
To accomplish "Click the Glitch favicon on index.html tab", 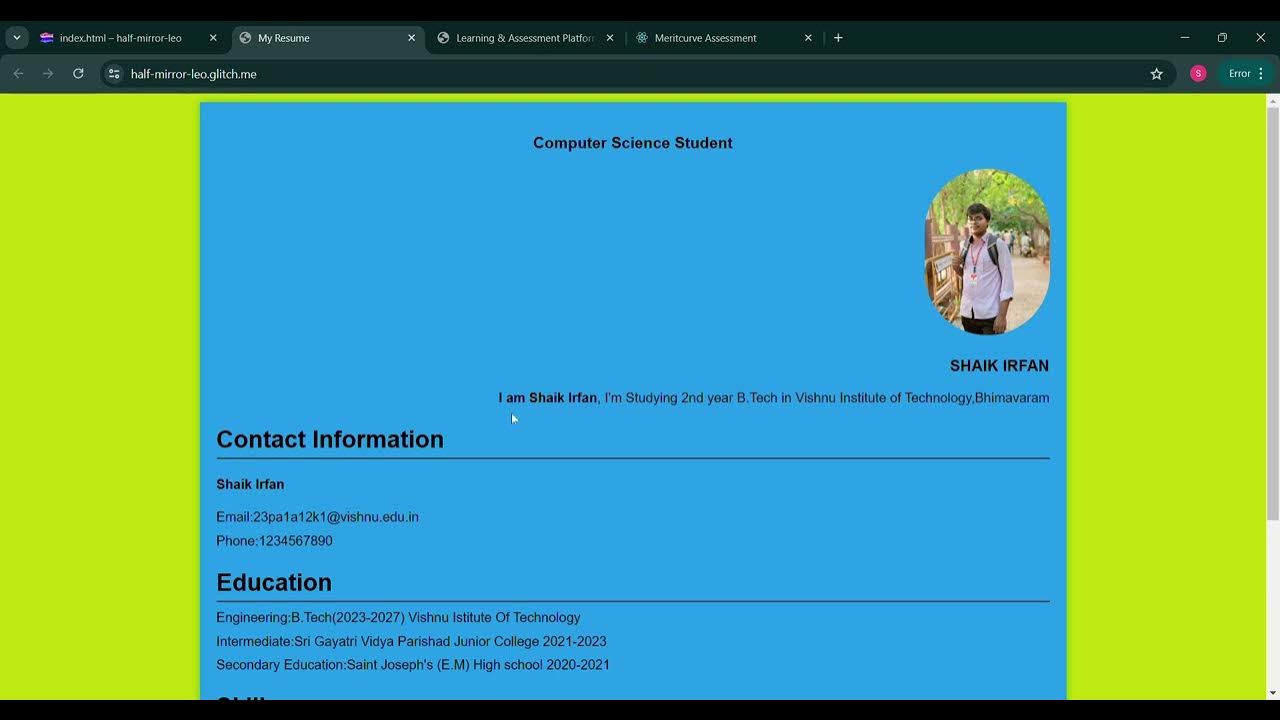I will 47,38.
